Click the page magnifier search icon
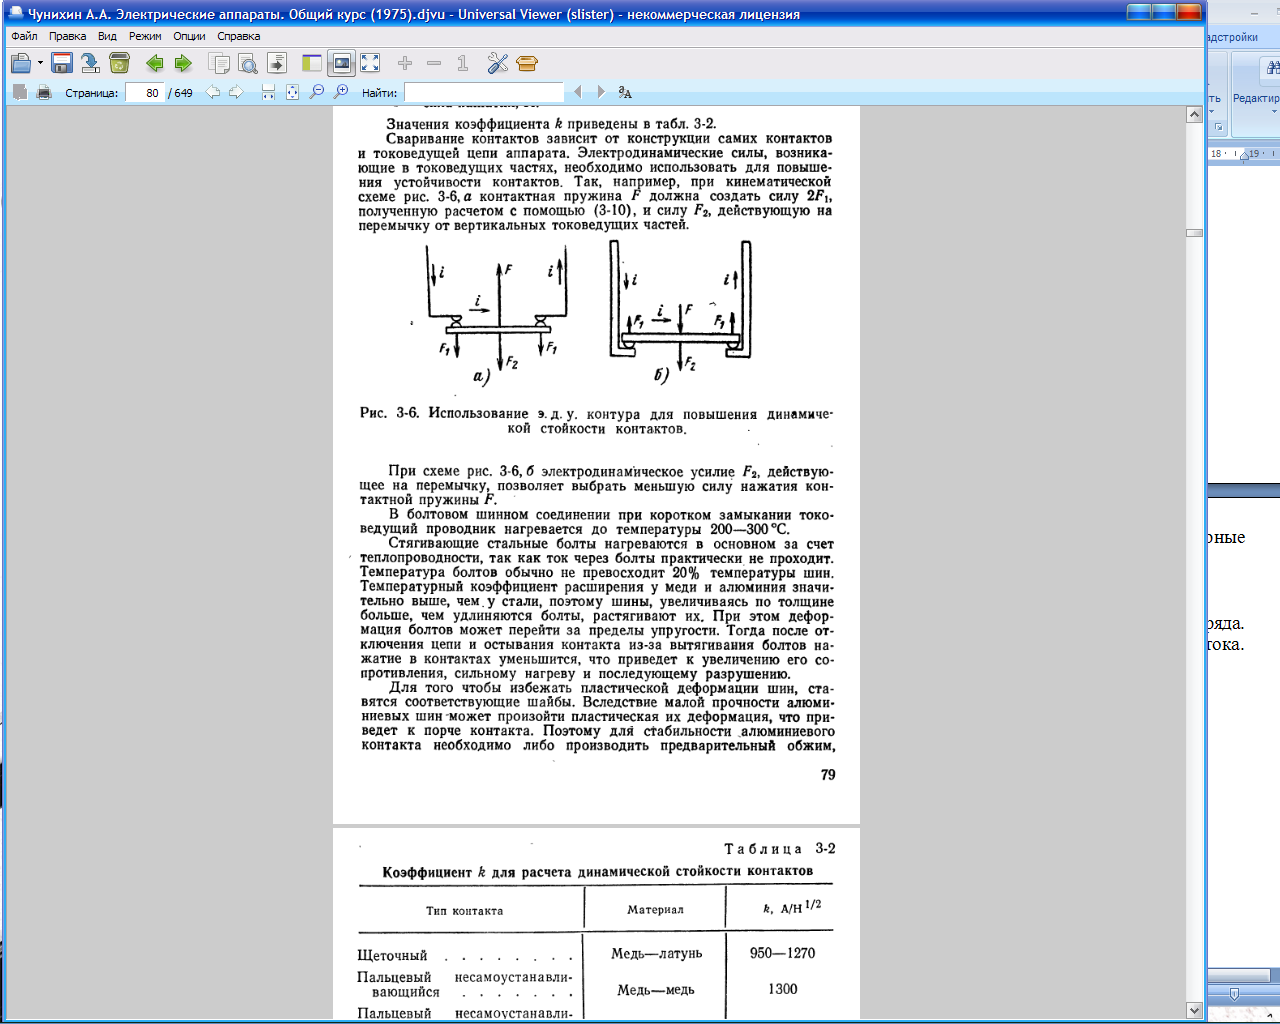 [248, 63]
